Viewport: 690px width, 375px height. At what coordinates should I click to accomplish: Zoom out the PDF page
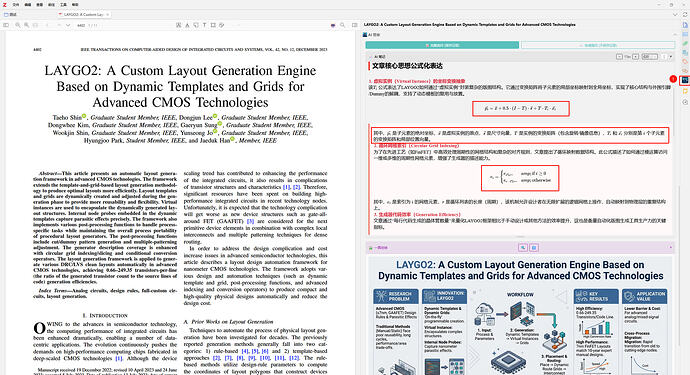18,25
